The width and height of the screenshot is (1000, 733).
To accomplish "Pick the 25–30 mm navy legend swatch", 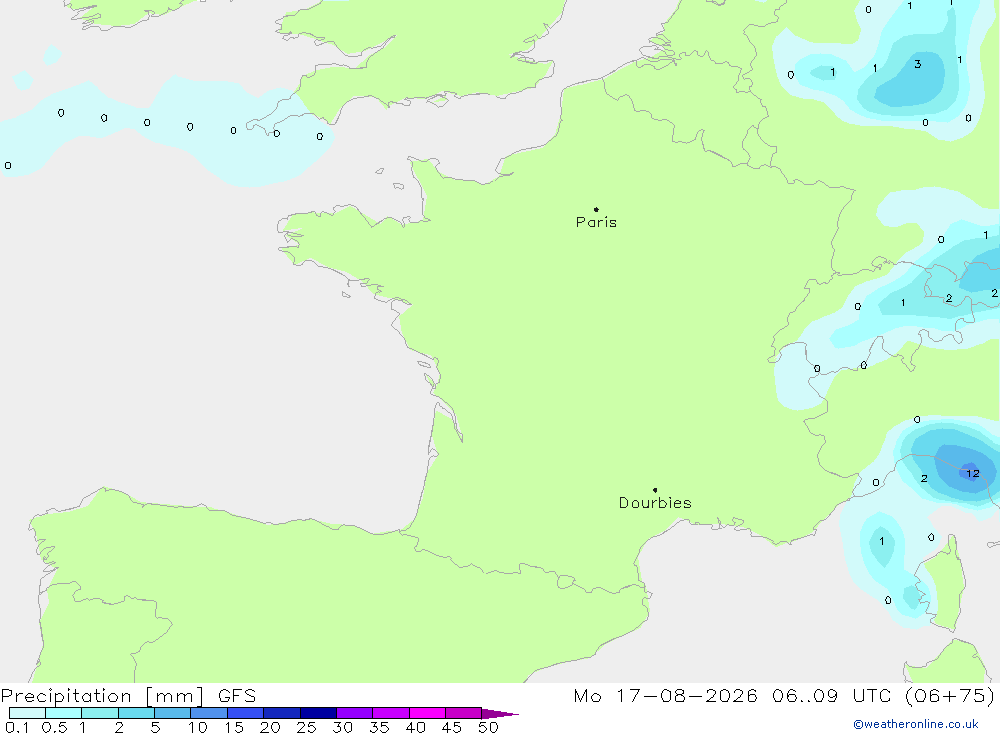I will [318, 713].
